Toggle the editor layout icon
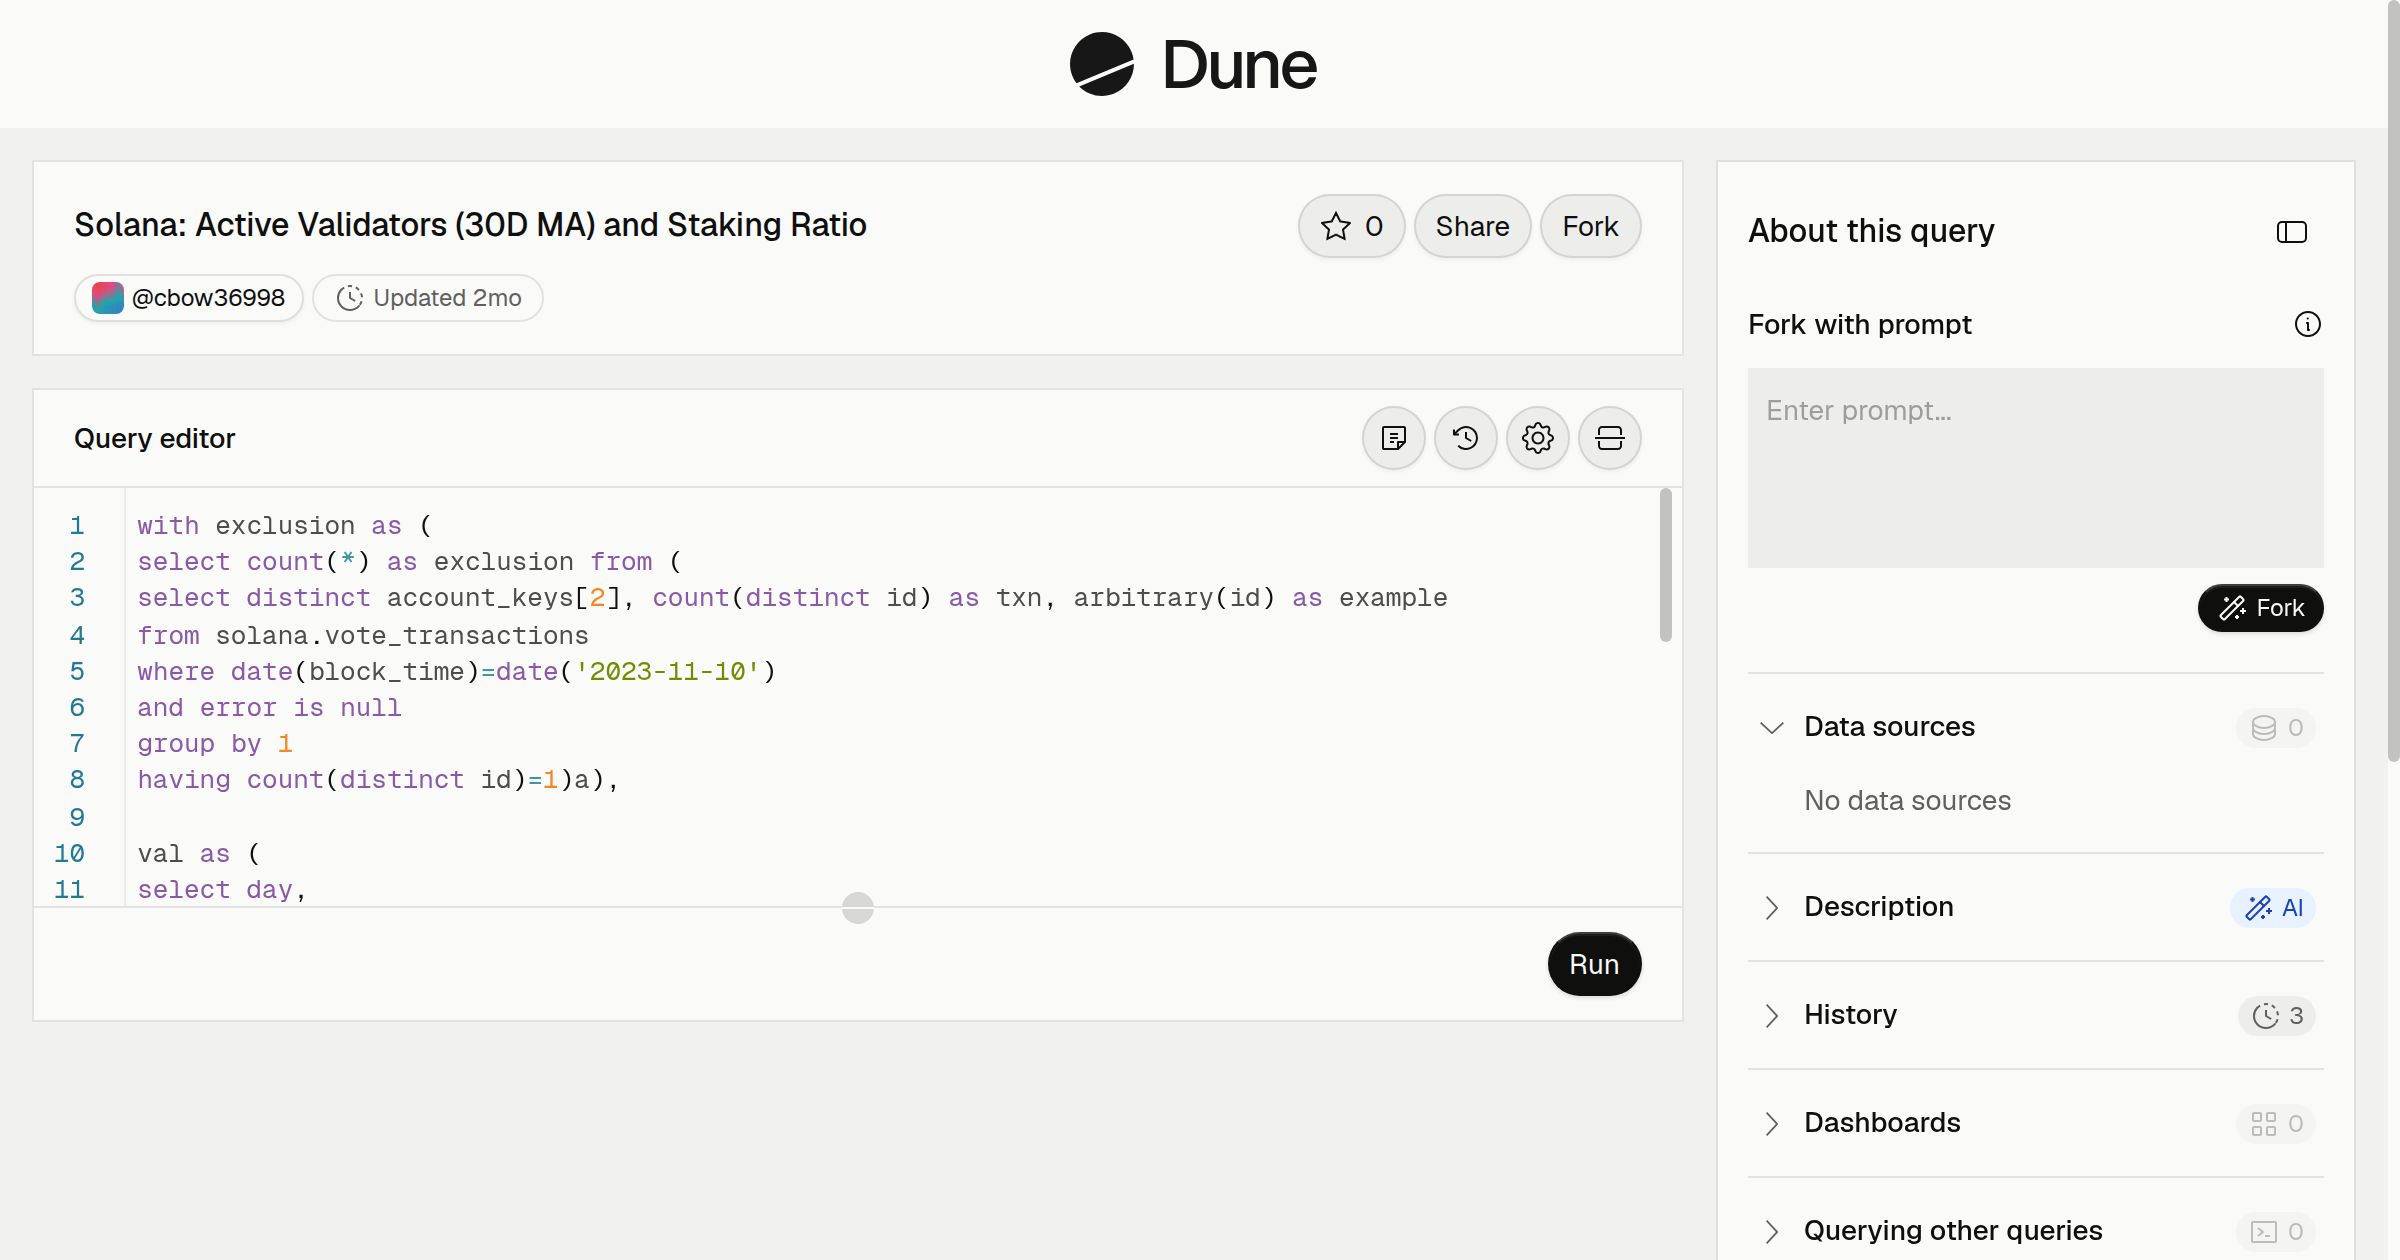This screenshot has width=2400, height=1260. (x=1610, y=438)
